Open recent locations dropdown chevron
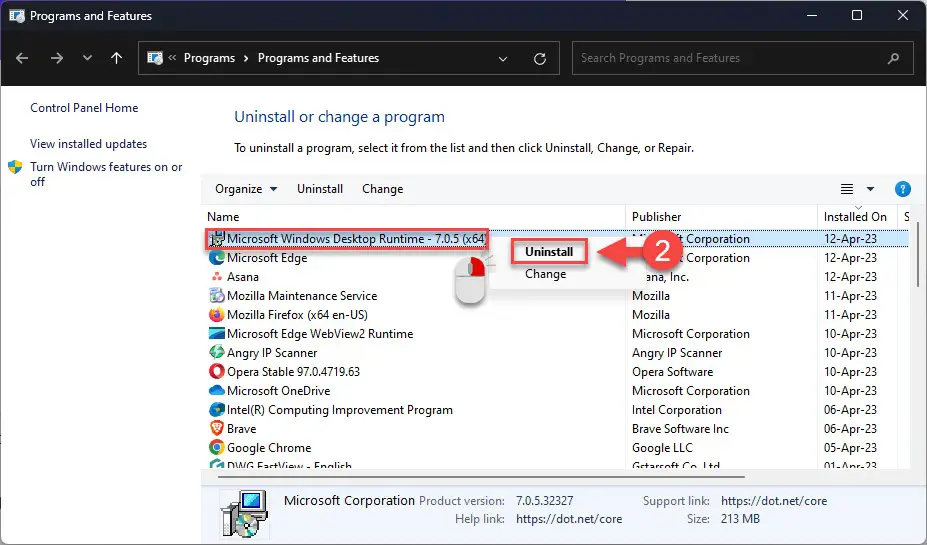The image size is (927, 545). point(87,58)
